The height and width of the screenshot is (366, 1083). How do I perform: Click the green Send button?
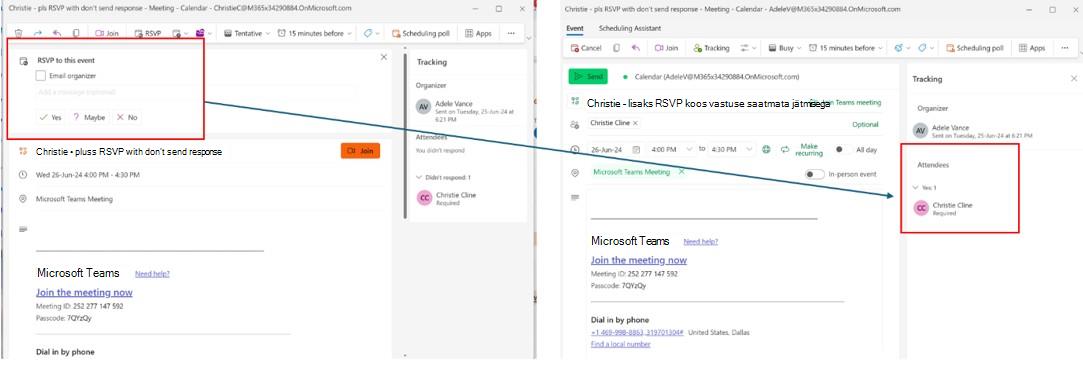coord(588,77)
